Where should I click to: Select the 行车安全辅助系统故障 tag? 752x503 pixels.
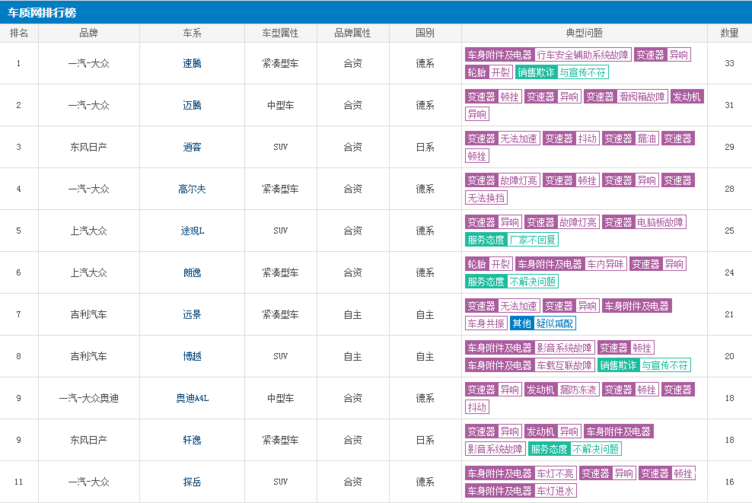pos(583,55)
